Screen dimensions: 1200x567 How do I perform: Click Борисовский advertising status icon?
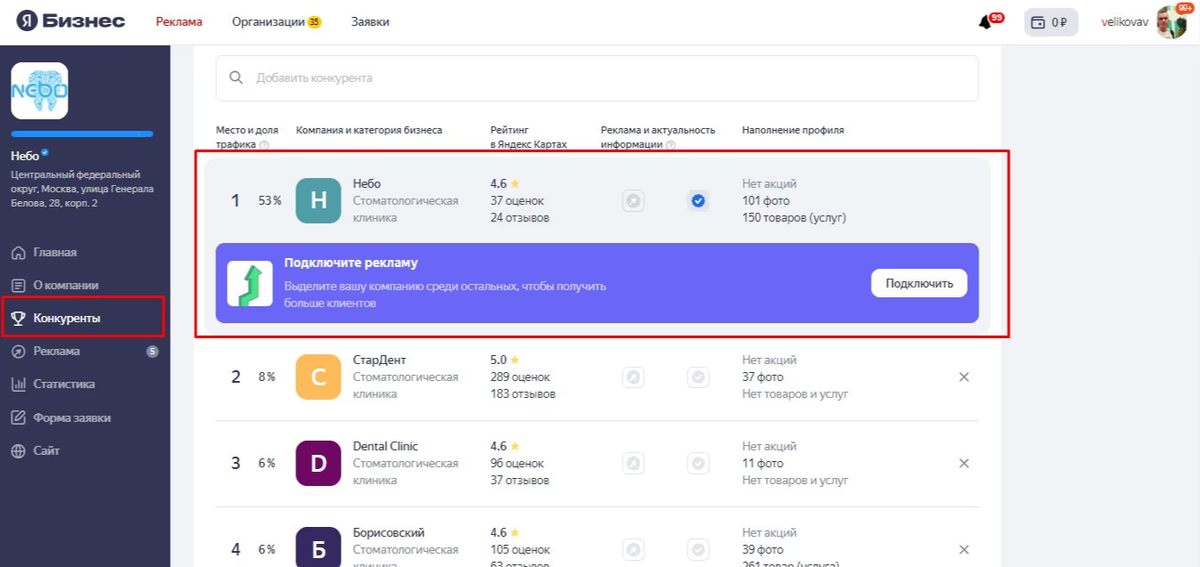pos(633,550)
